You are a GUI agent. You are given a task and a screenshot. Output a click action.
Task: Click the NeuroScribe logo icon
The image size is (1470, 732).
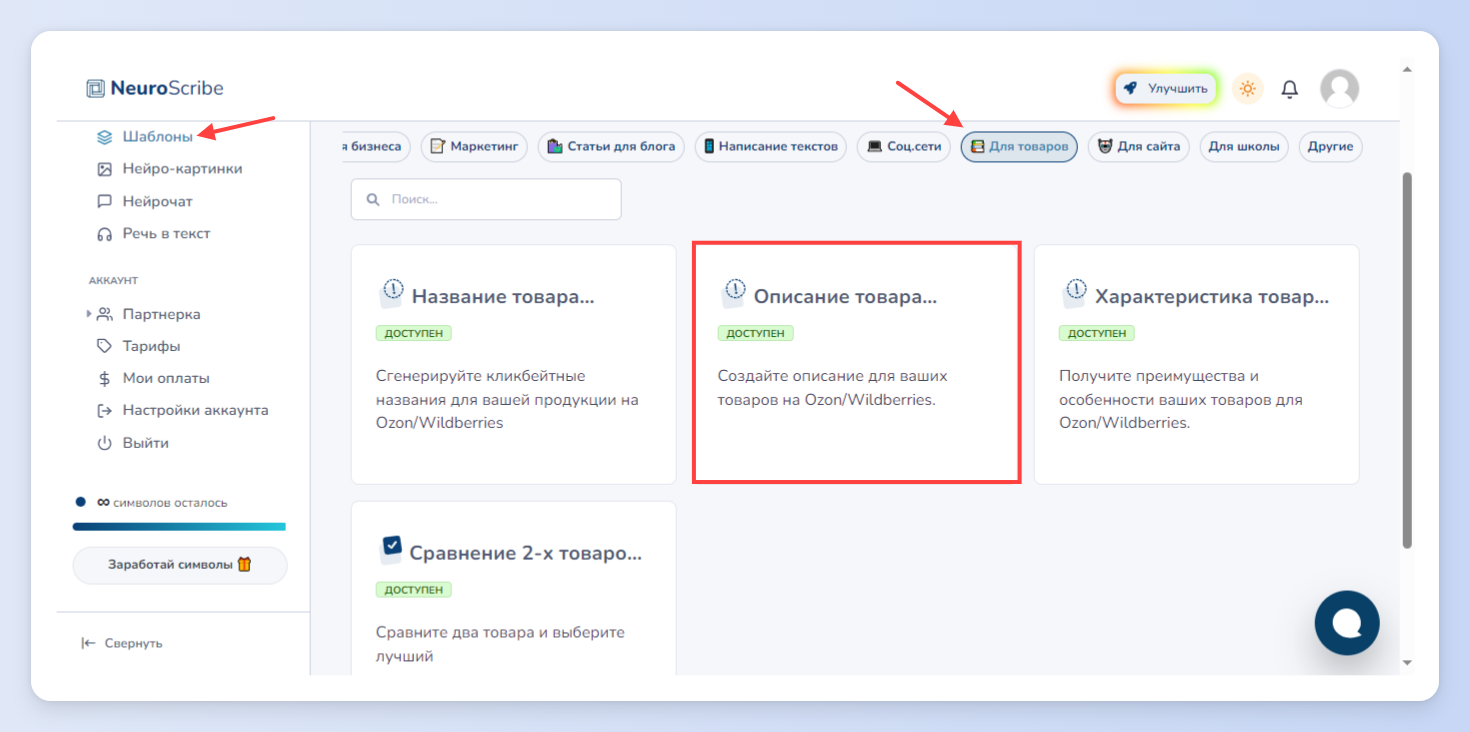pos(95,88)
